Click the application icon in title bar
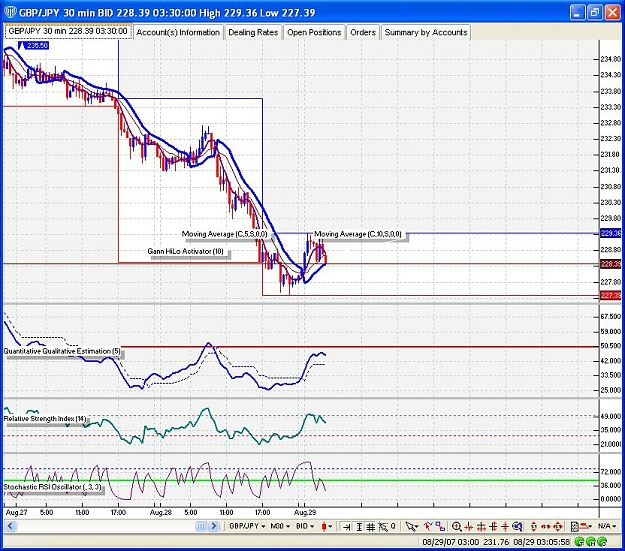The image size is (625, 551). point(10,12)
